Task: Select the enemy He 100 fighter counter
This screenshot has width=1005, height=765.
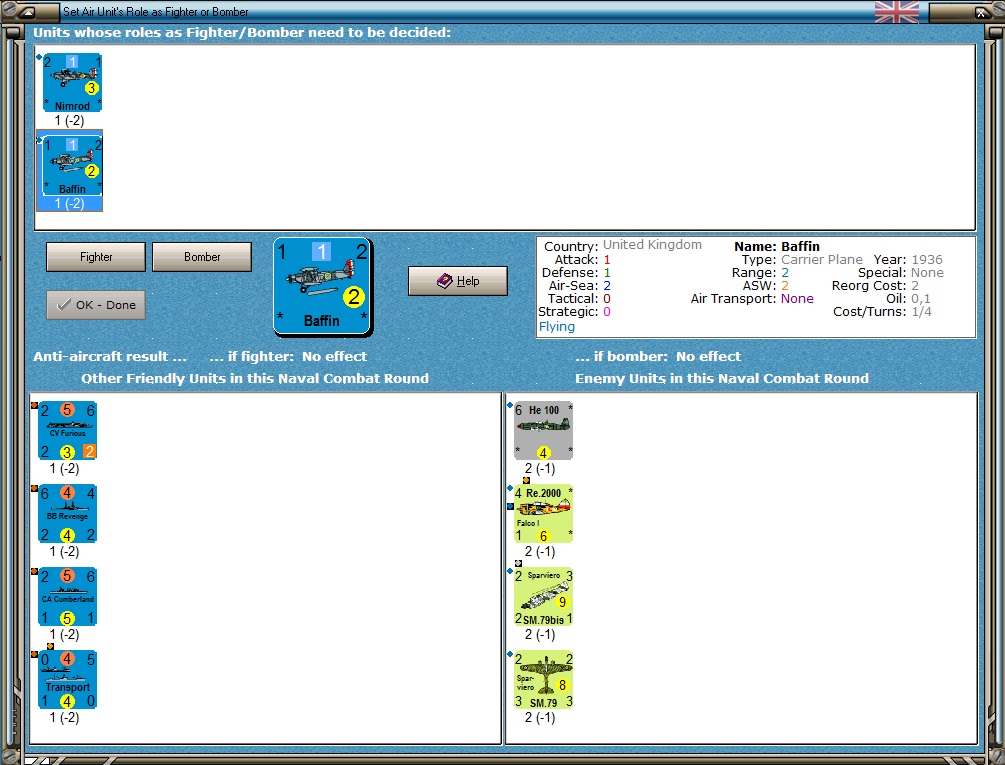Action: [544, 431]
